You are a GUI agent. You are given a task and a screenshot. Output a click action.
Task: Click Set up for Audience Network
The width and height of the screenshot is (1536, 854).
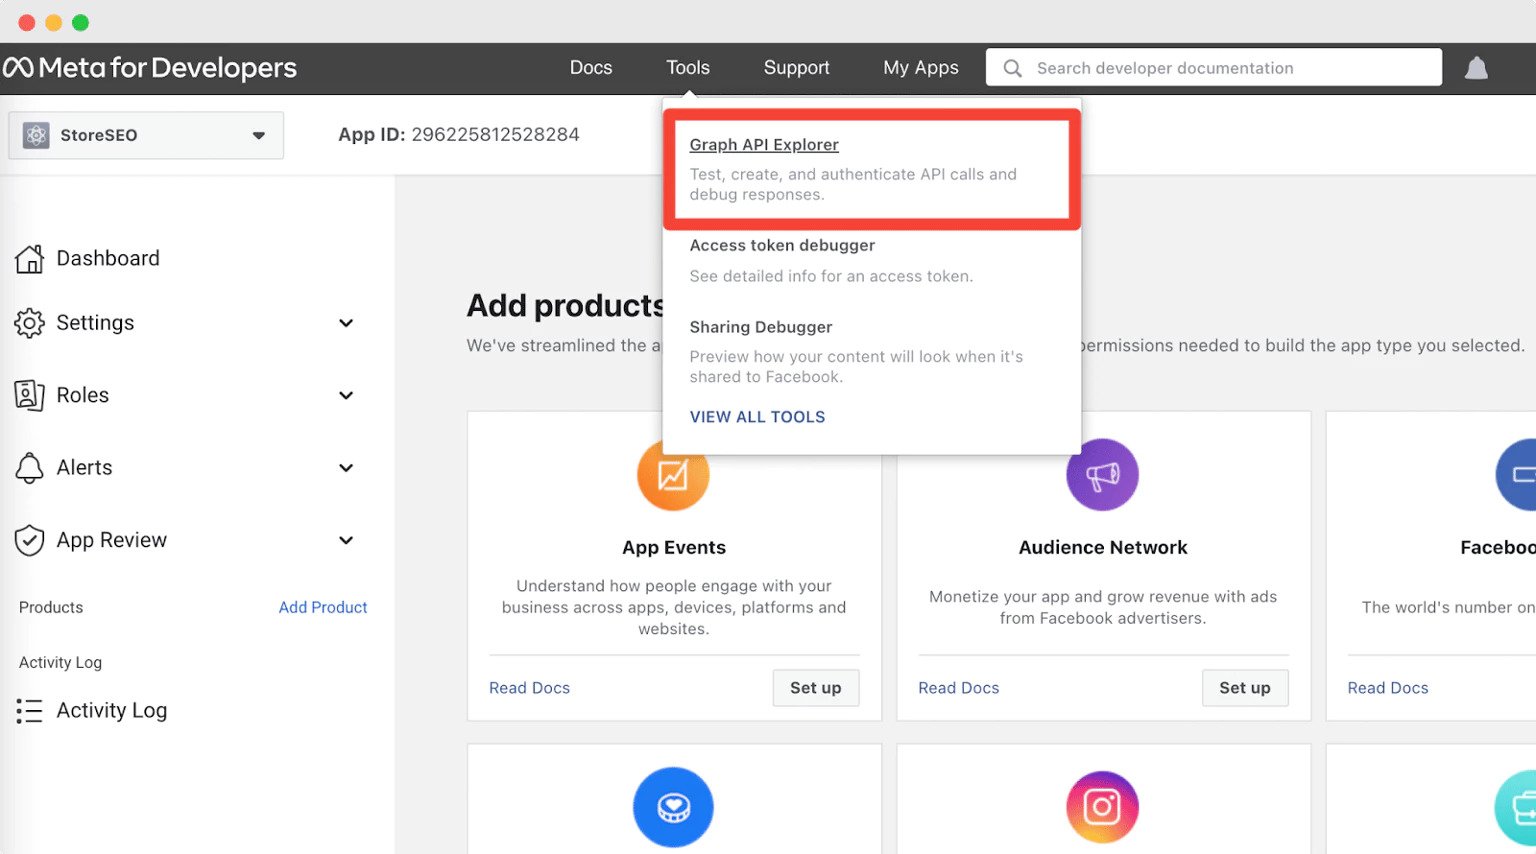click(x=1245, y=688)
